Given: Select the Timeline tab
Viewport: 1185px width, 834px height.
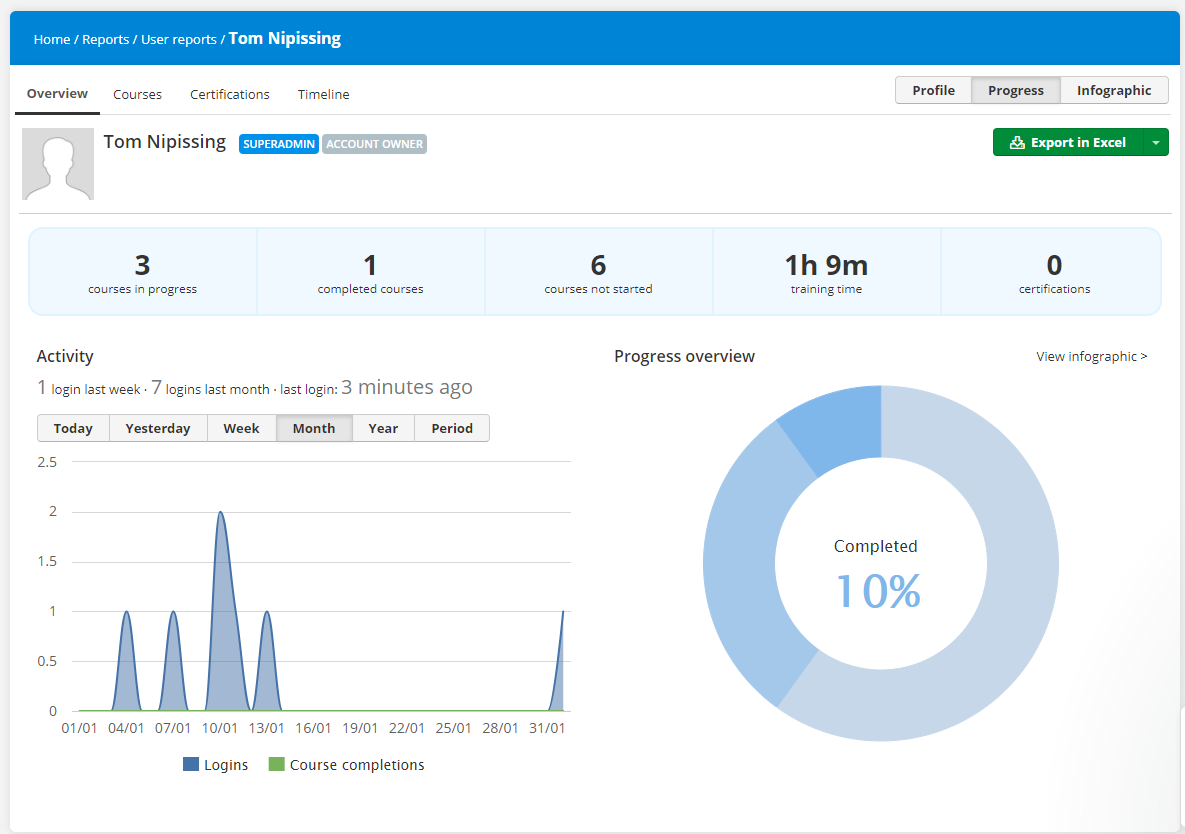Looking at the screenshot, I should [x=323, y=94].
